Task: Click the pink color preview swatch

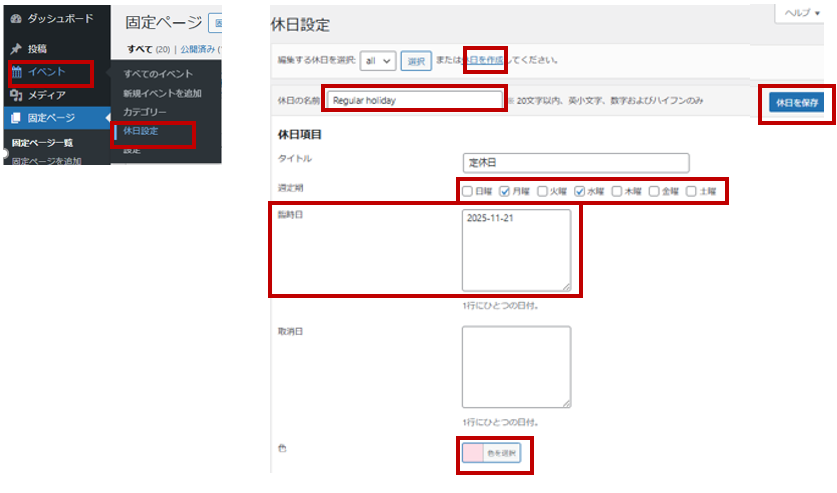Action: click(x=473, y=453)
